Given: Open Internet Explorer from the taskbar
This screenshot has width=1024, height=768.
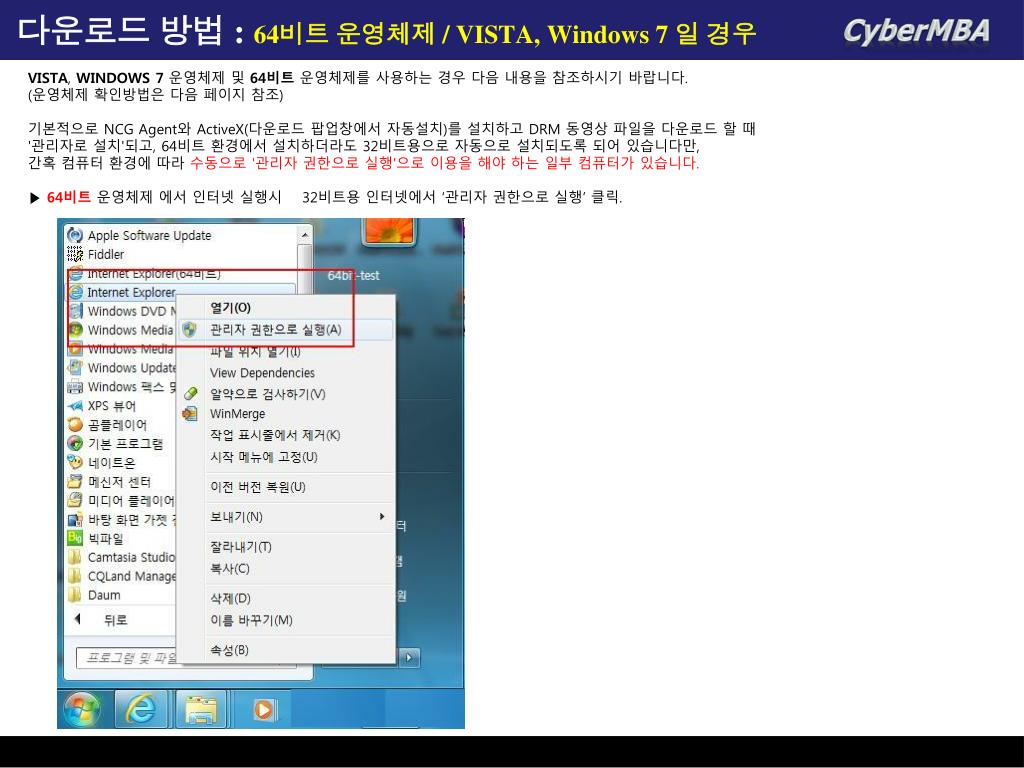Looking at the screenshot, I should [x=141, y=709].
